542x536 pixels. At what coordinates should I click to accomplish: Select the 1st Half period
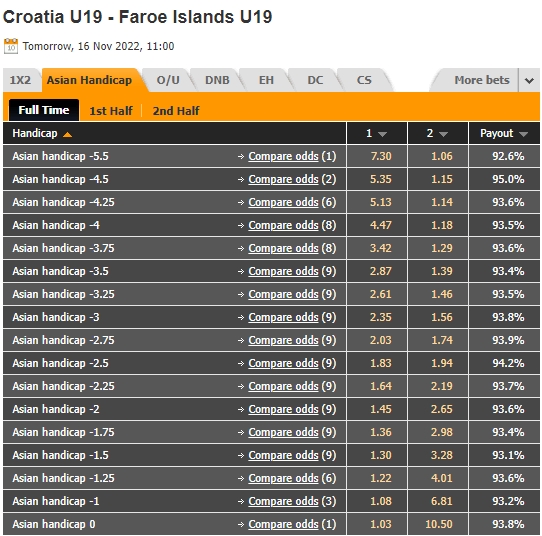click(x=111, y=111)
